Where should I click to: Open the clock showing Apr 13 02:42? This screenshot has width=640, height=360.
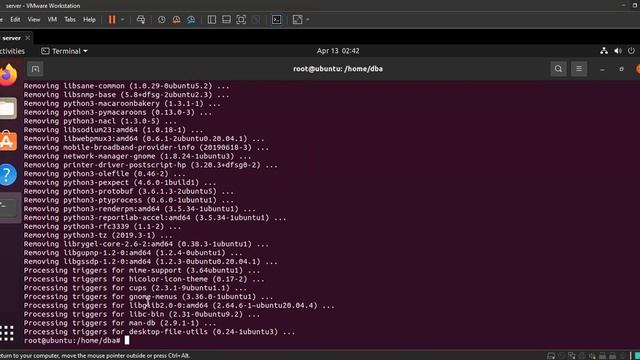(338, 51)
